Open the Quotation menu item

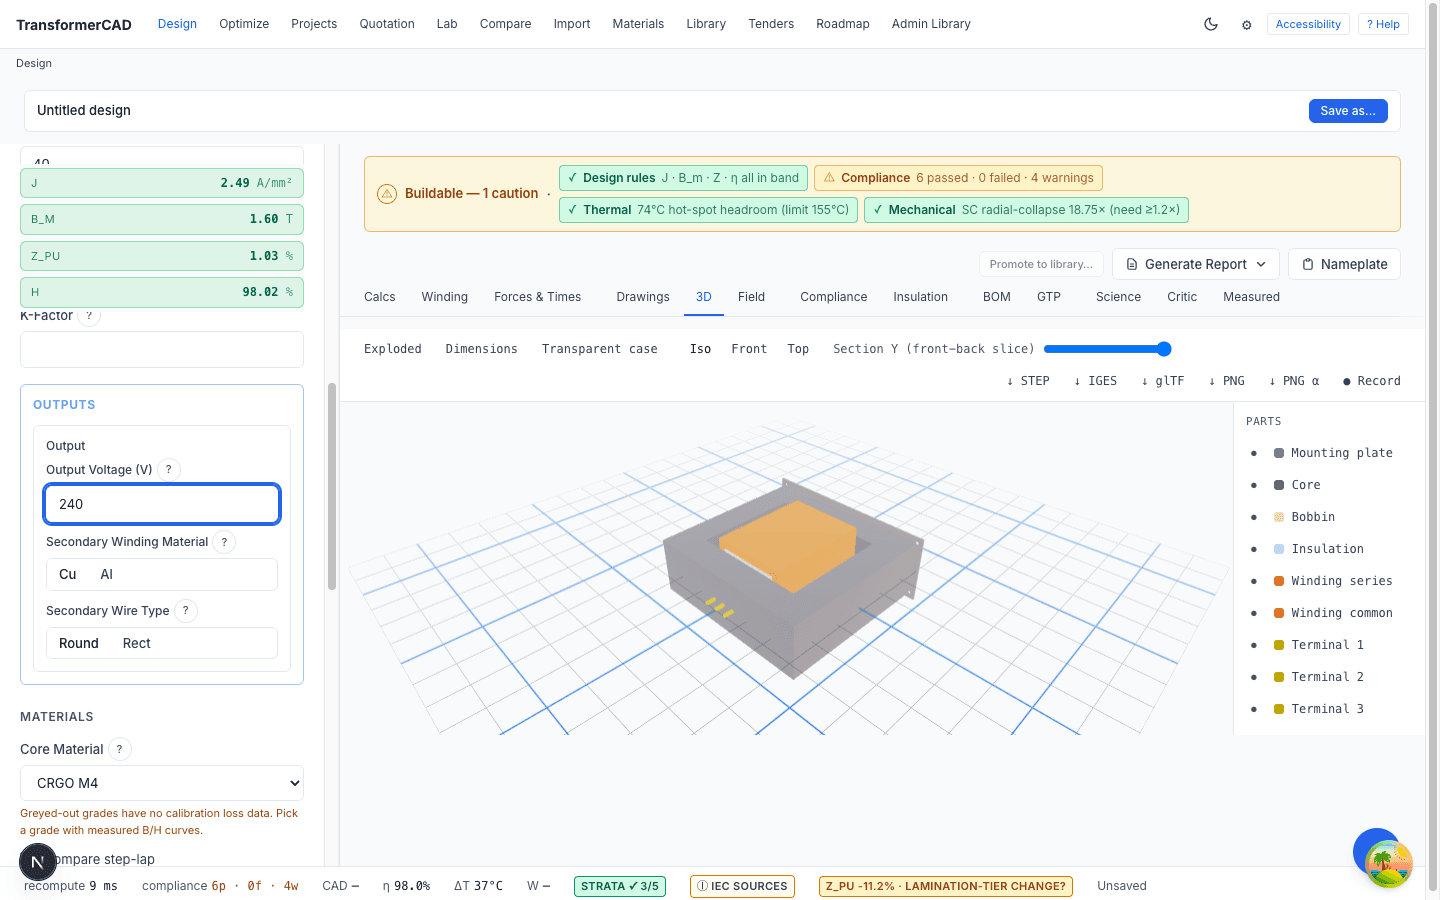click(387, 24)
